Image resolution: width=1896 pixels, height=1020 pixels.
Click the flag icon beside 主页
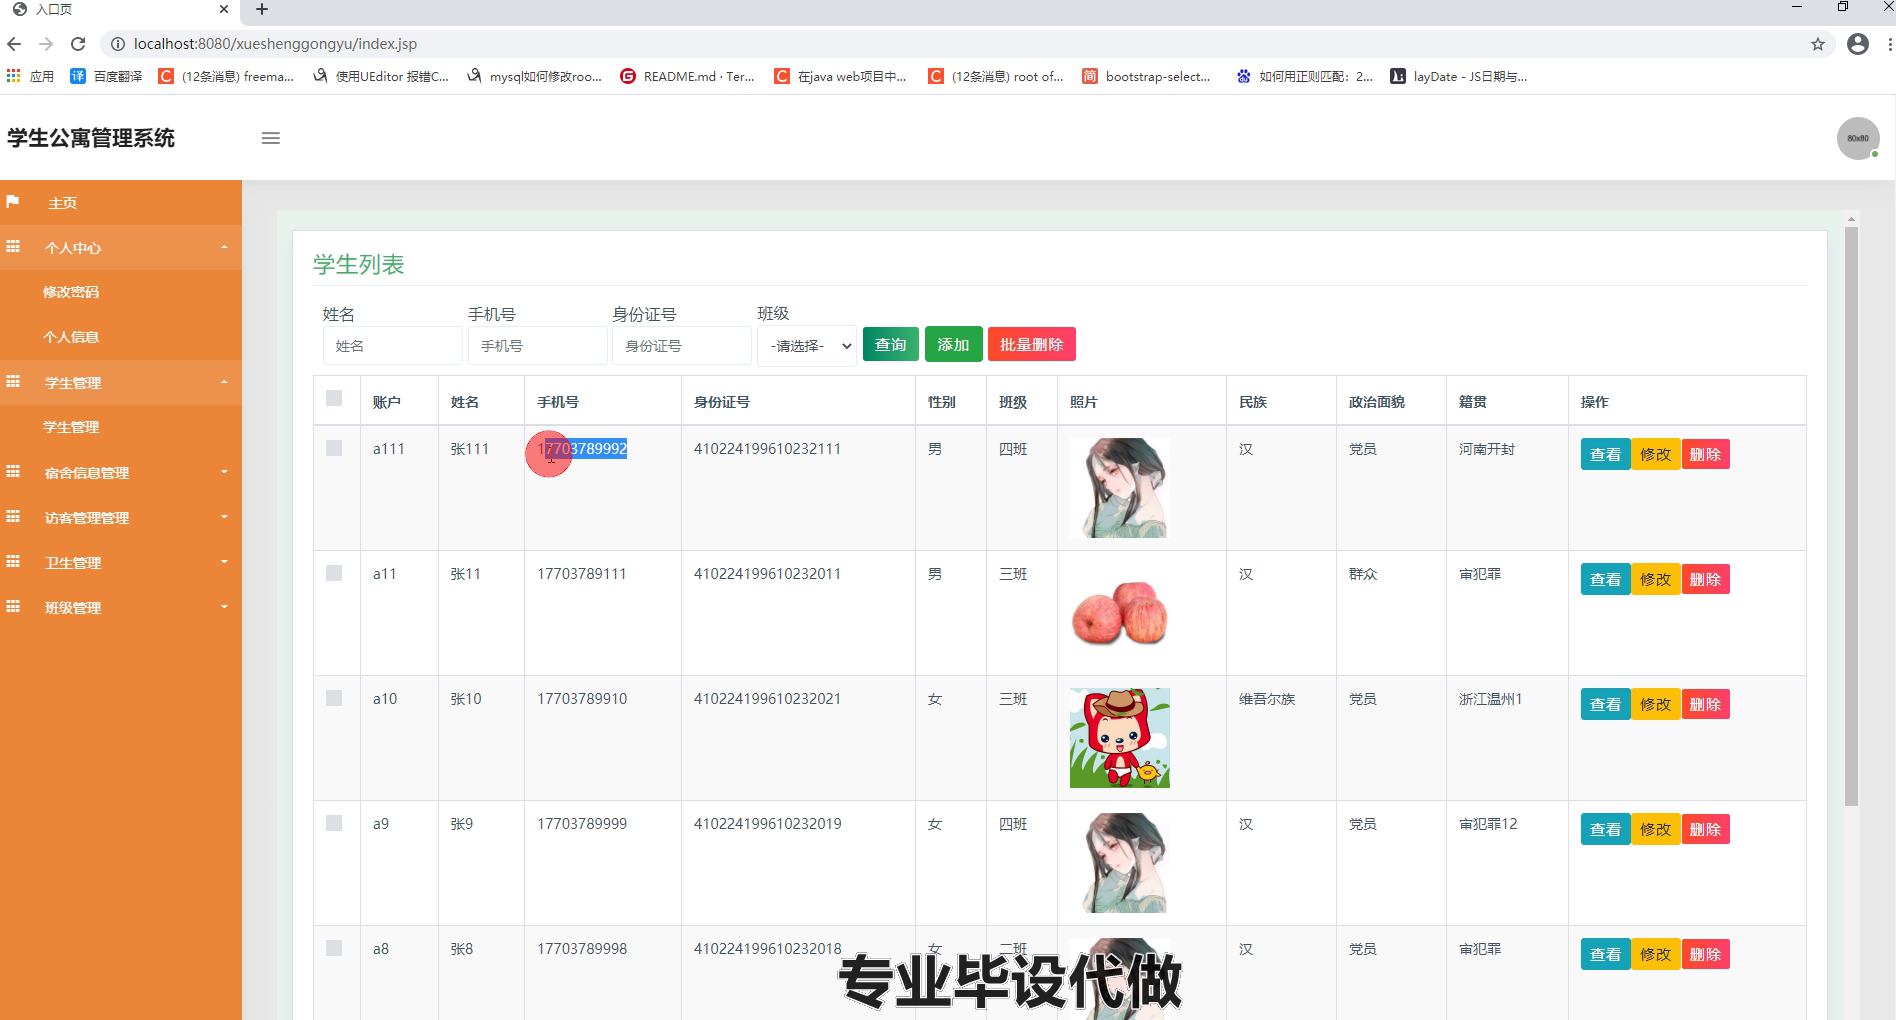pos(13,202)
